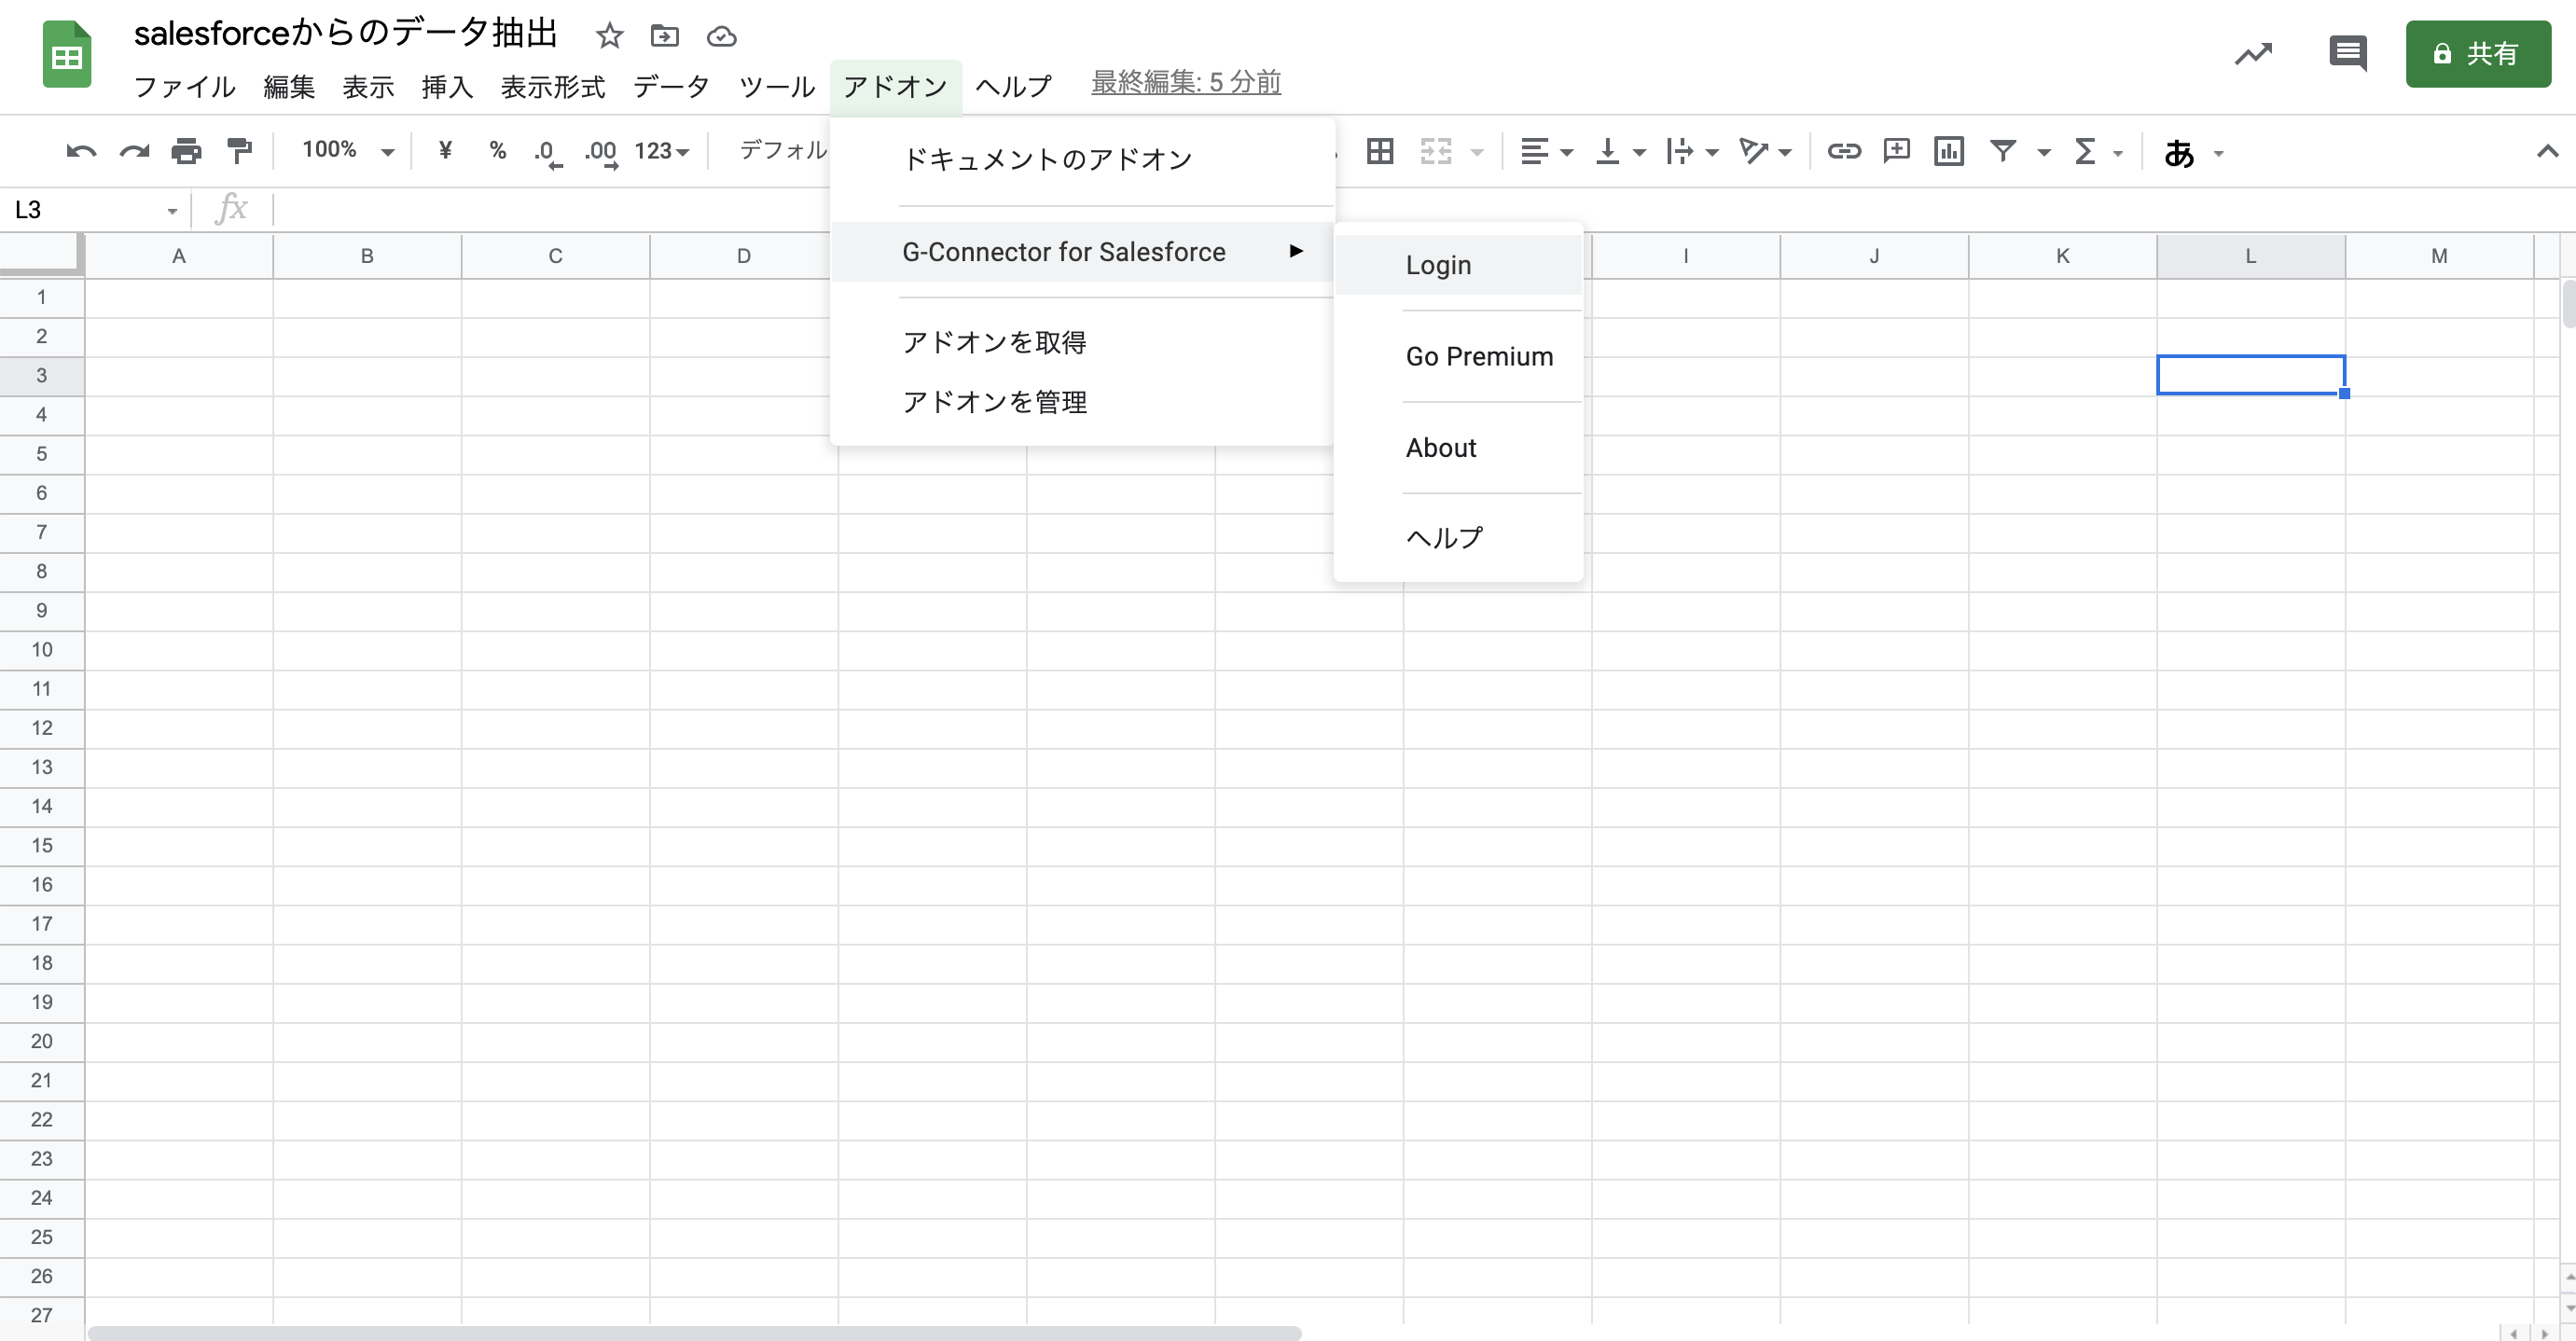Open the comment history icon
The width and height of the screenshot is (2576, 1341).
[x=2347, y=53]
